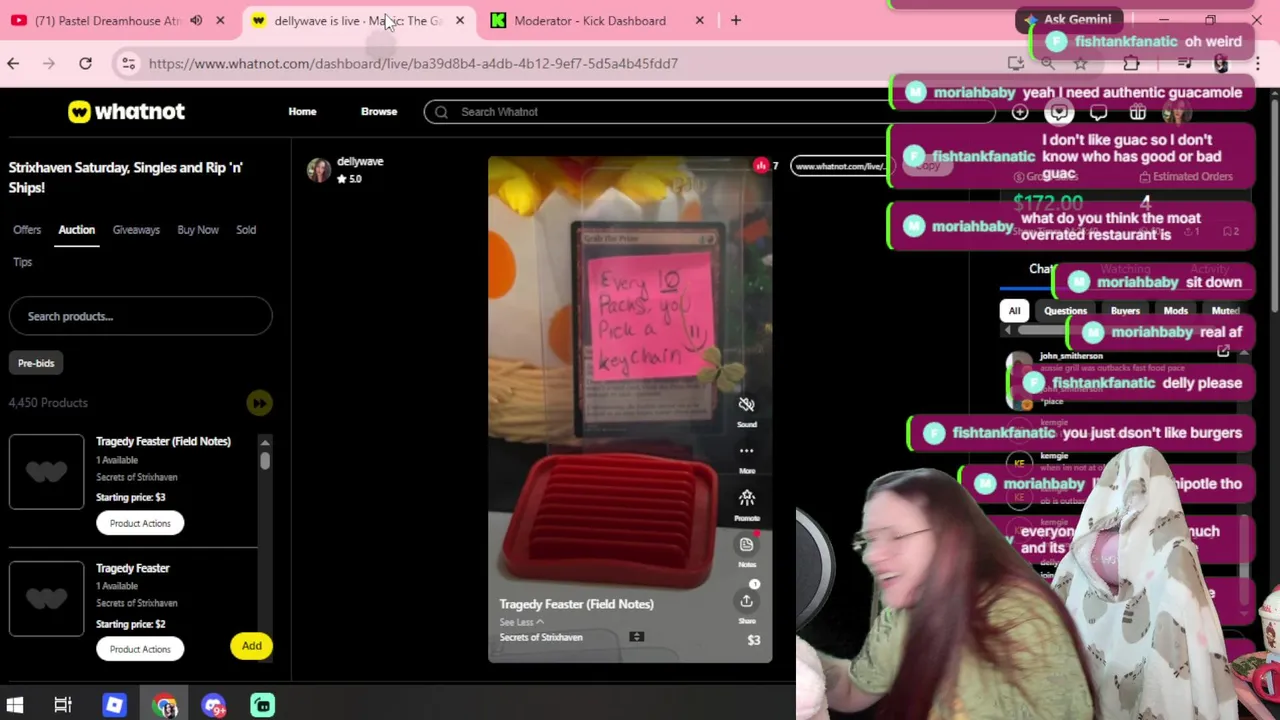Click the dellywave seller avatar
The image size is (1280, 720).
pos(319,170)
